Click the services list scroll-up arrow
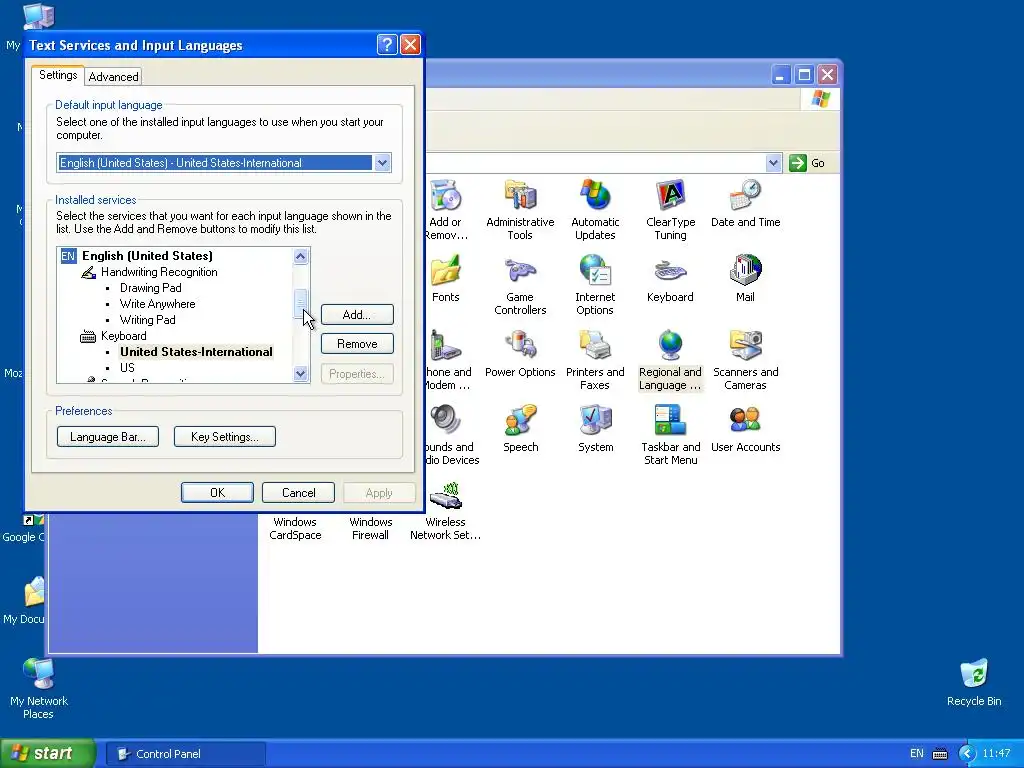Image resolution: width=1024 pixels, height=768 pixels. (300, 256)
